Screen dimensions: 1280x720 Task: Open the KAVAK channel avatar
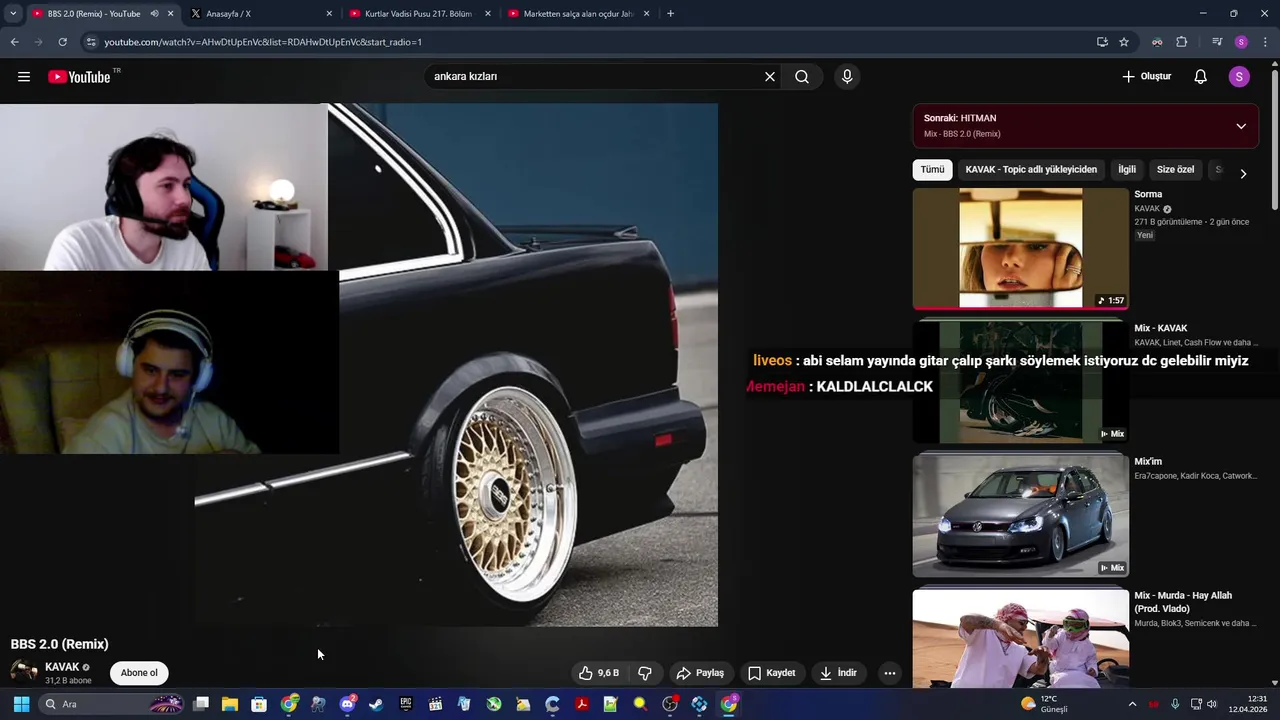tap(24, 672)
